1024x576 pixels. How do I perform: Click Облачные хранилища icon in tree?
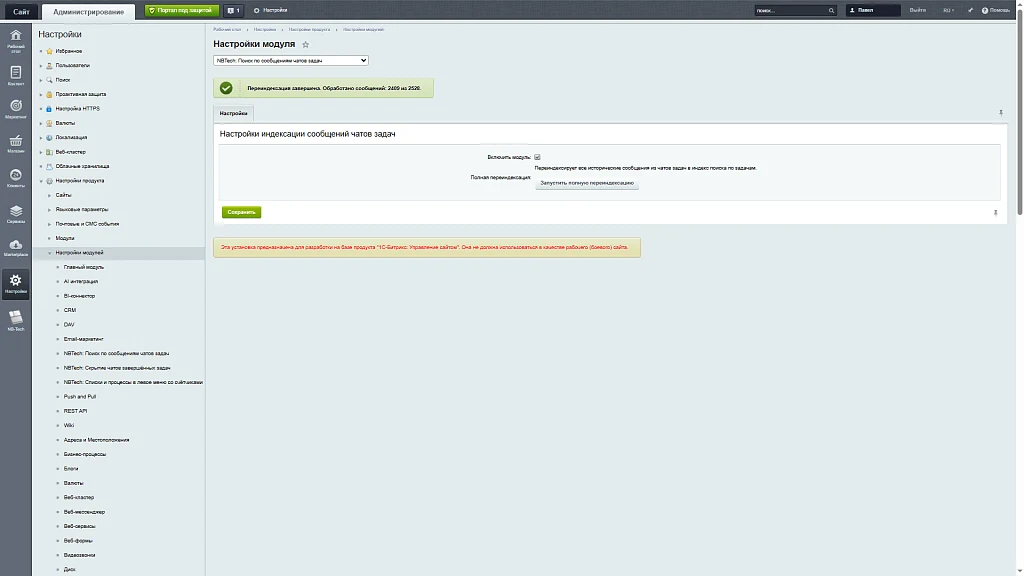pos(49,166)
